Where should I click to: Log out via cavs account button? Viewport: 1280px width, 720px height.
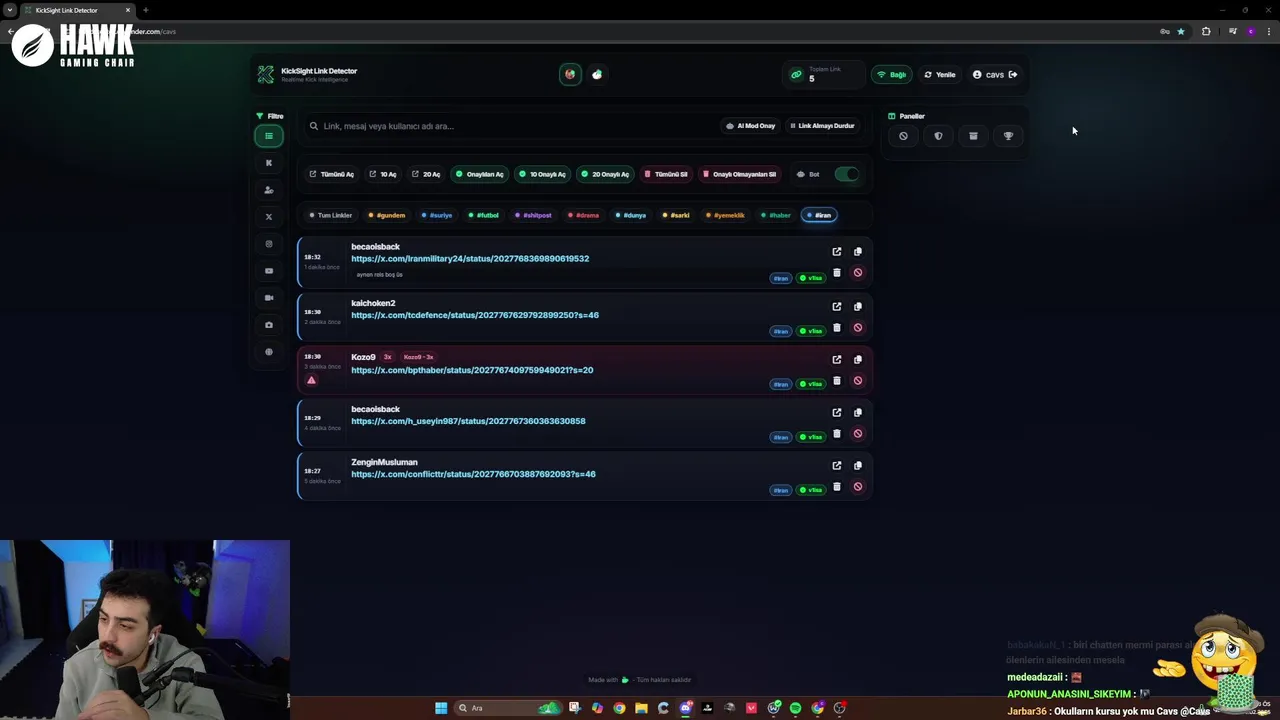995,75
